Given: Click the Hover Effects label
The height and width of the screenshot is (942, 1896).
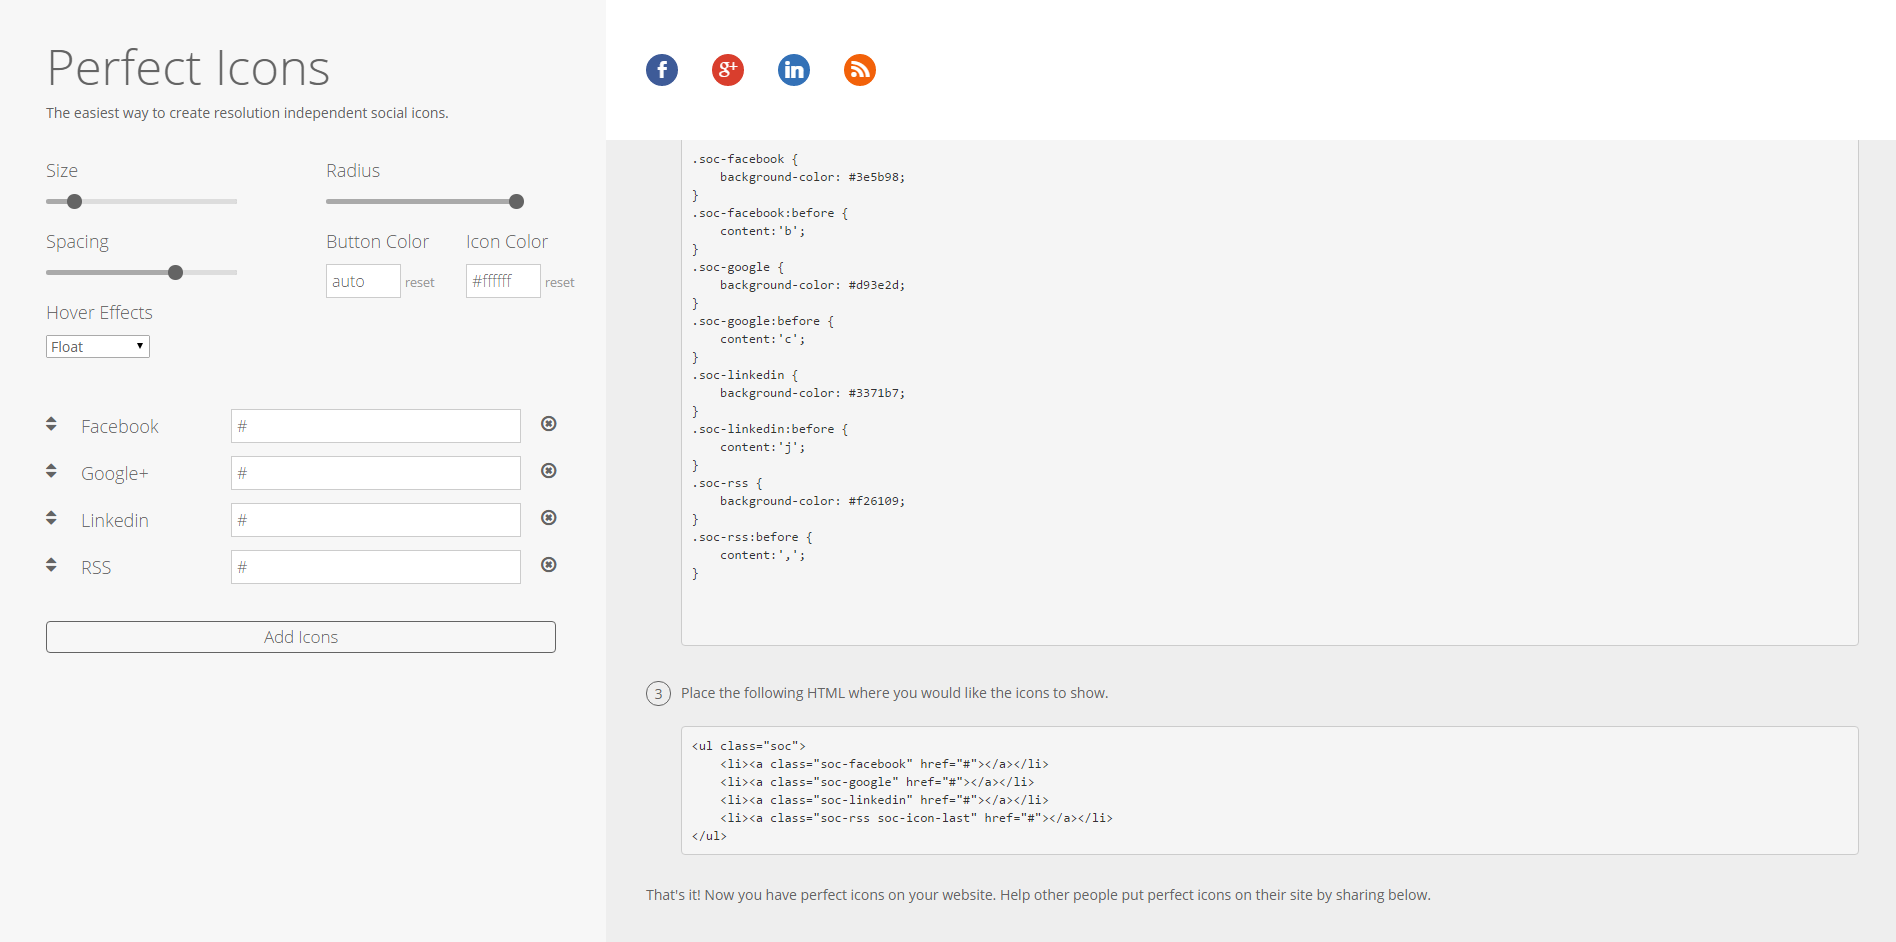Looking at the screenshot, I should click(99, 313).
